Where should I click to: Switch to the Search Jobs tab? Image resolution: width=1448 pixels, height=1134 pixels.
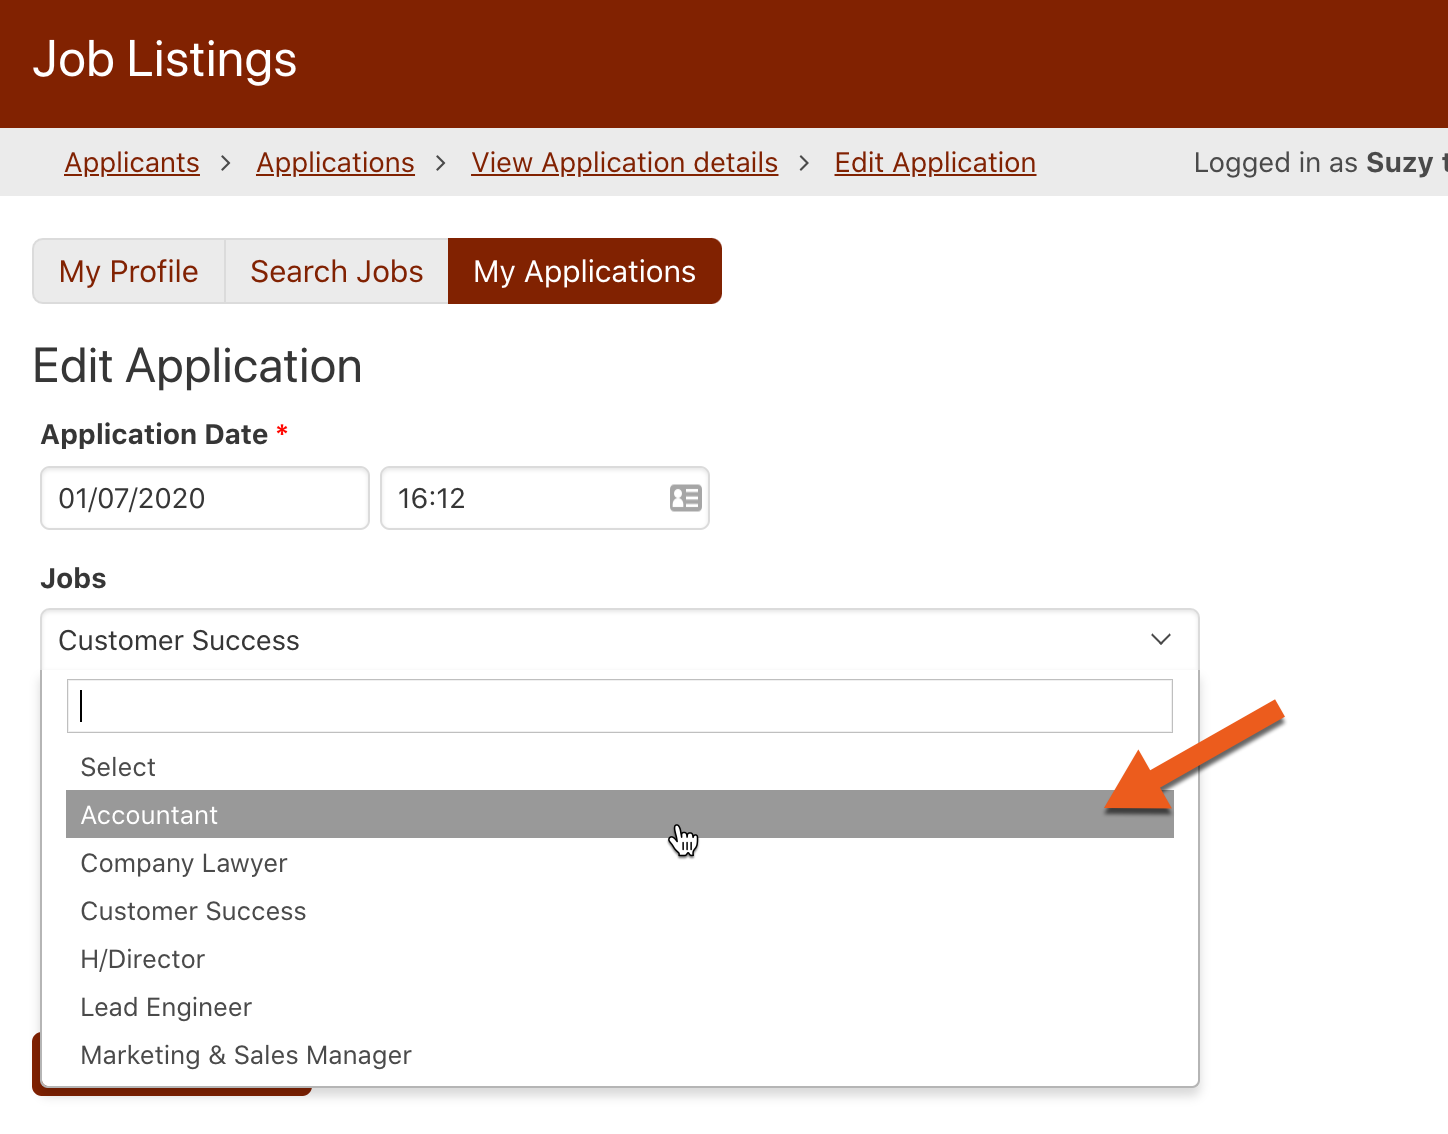337,271
